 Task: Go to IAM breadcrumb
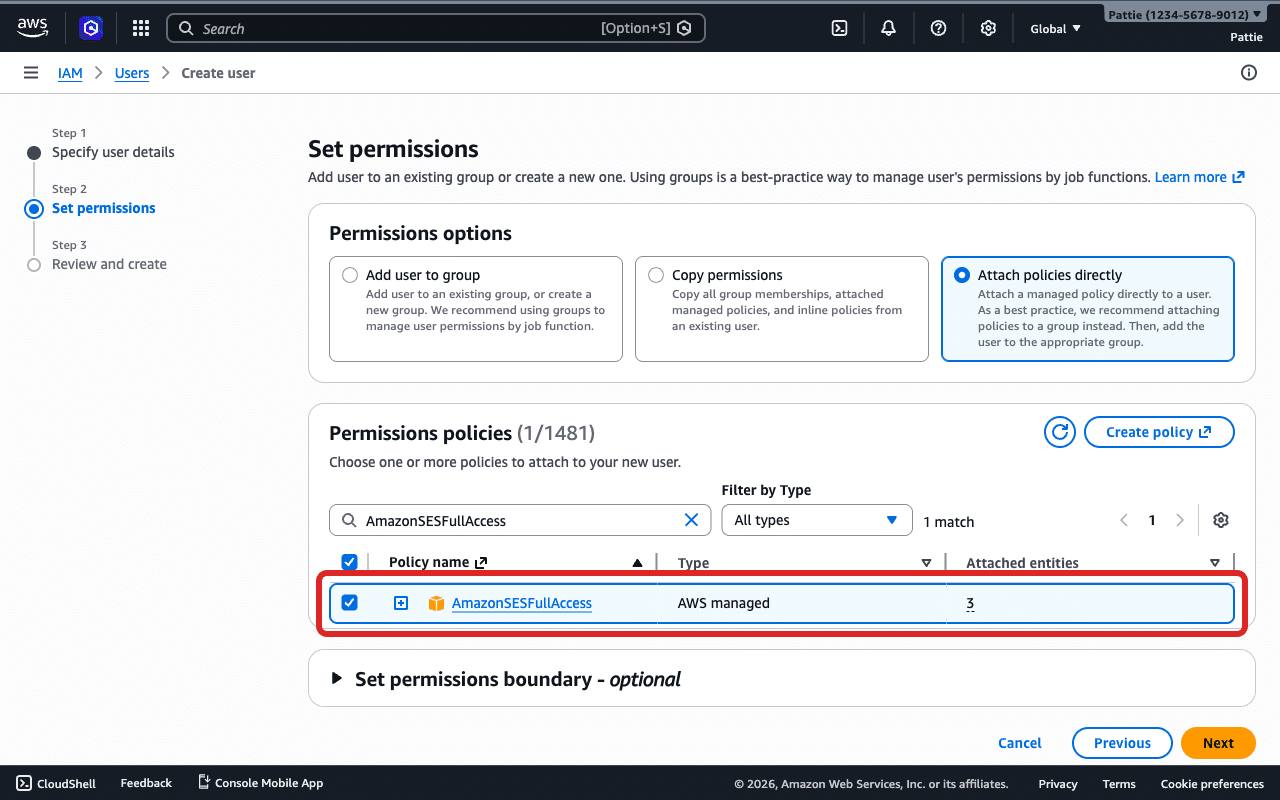[70, 73]
